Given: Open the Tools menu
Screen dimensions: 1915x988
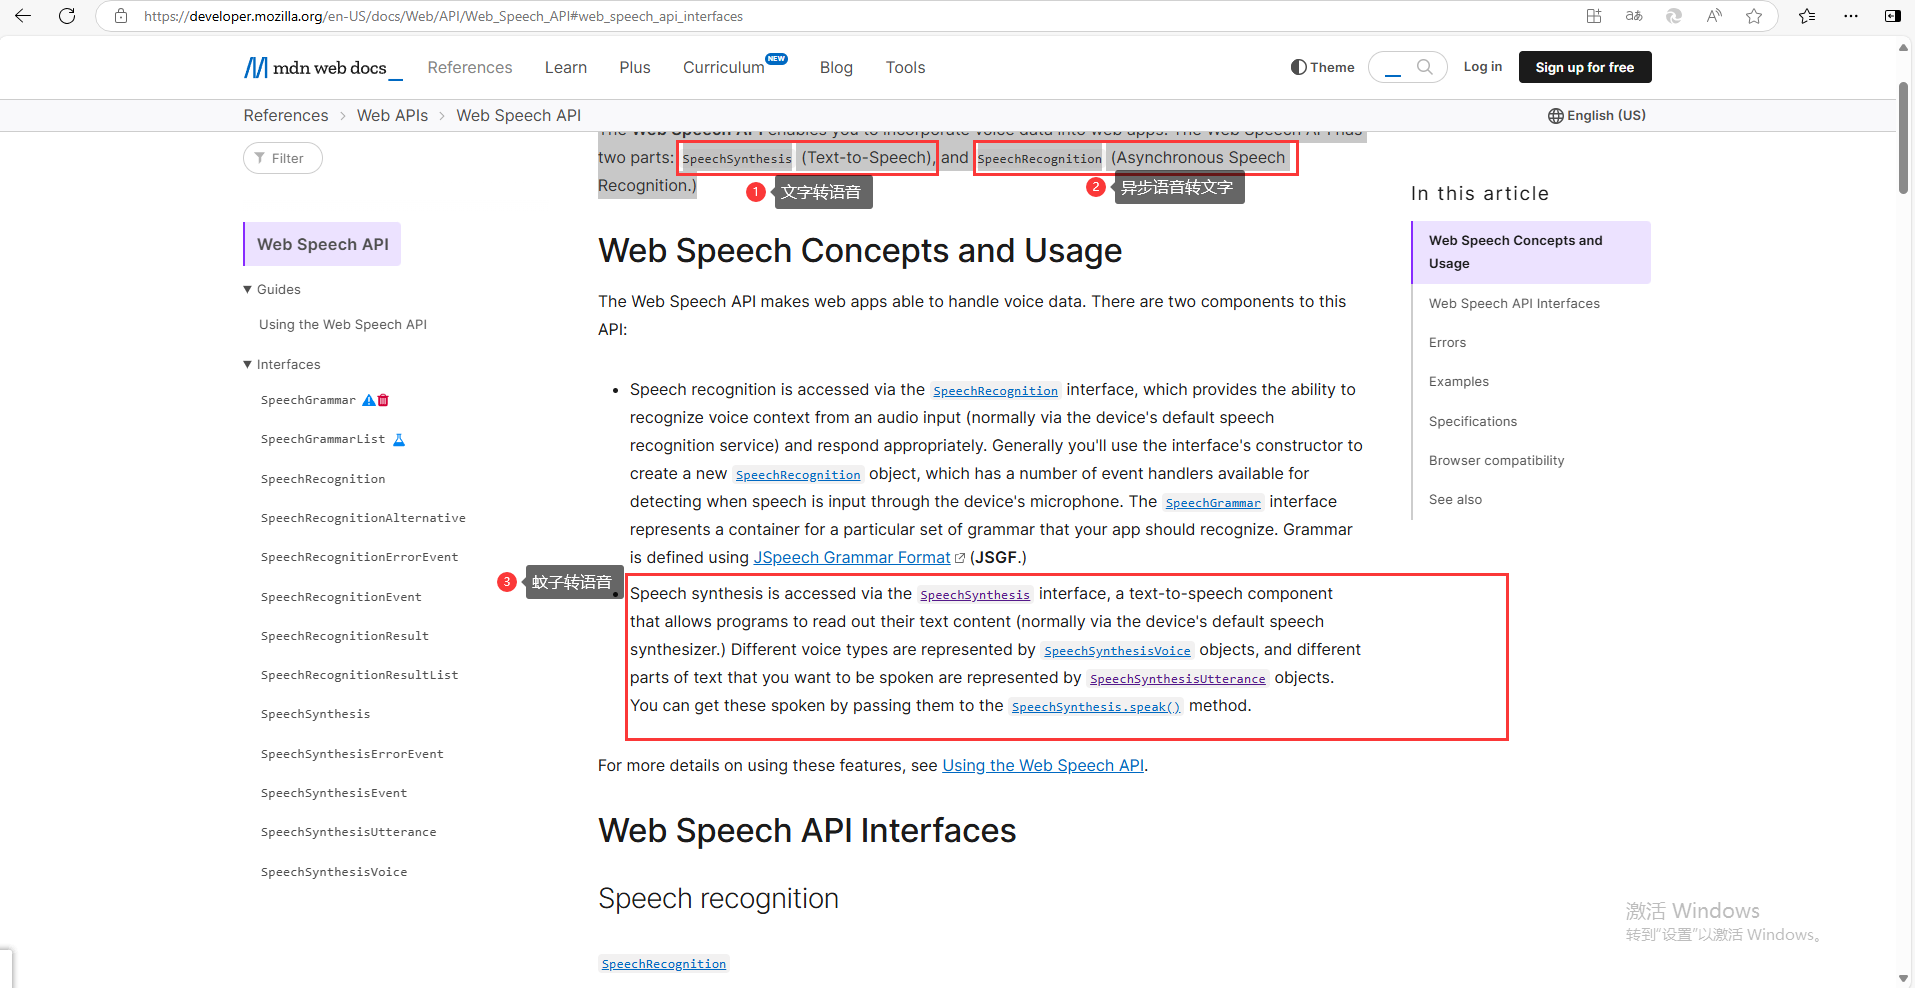Looking at the screenshot, I should click(x=905, y=67).
